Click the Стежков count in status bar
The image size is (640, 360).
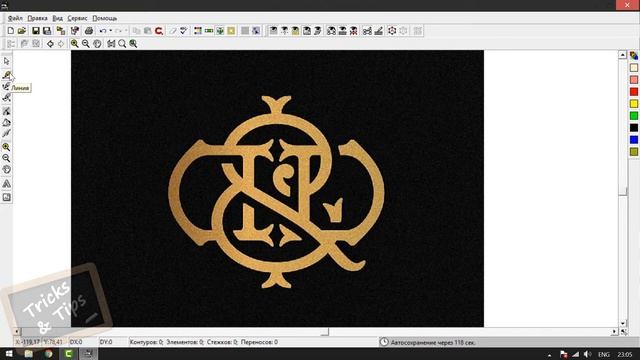(x=222, y=342)
